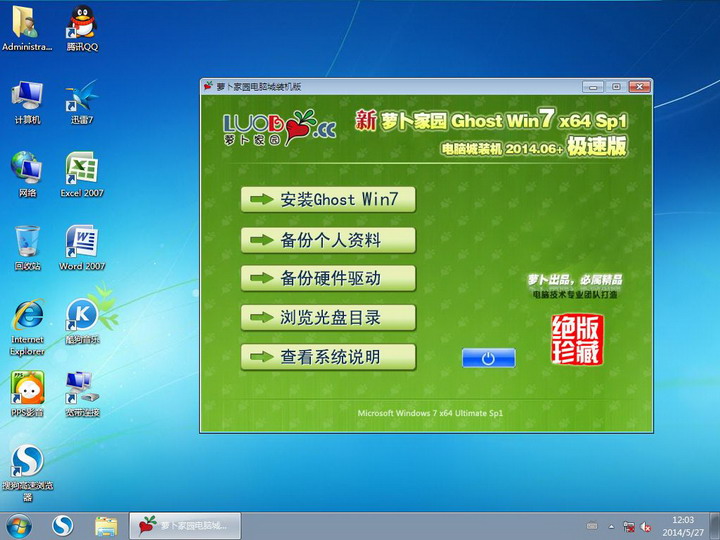Launch Internet Explorer from the desktop

(x=27, y=316)
